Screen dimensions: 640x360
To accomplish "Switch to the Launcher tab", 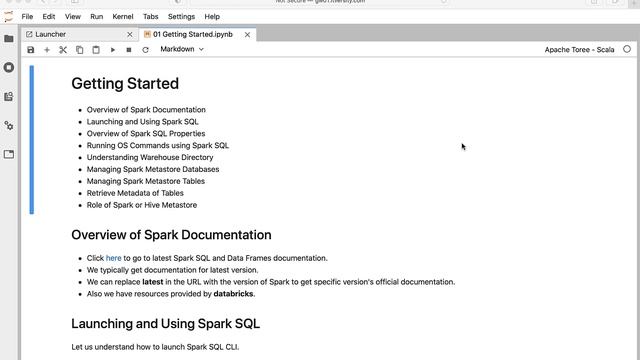I will (79, 35).
